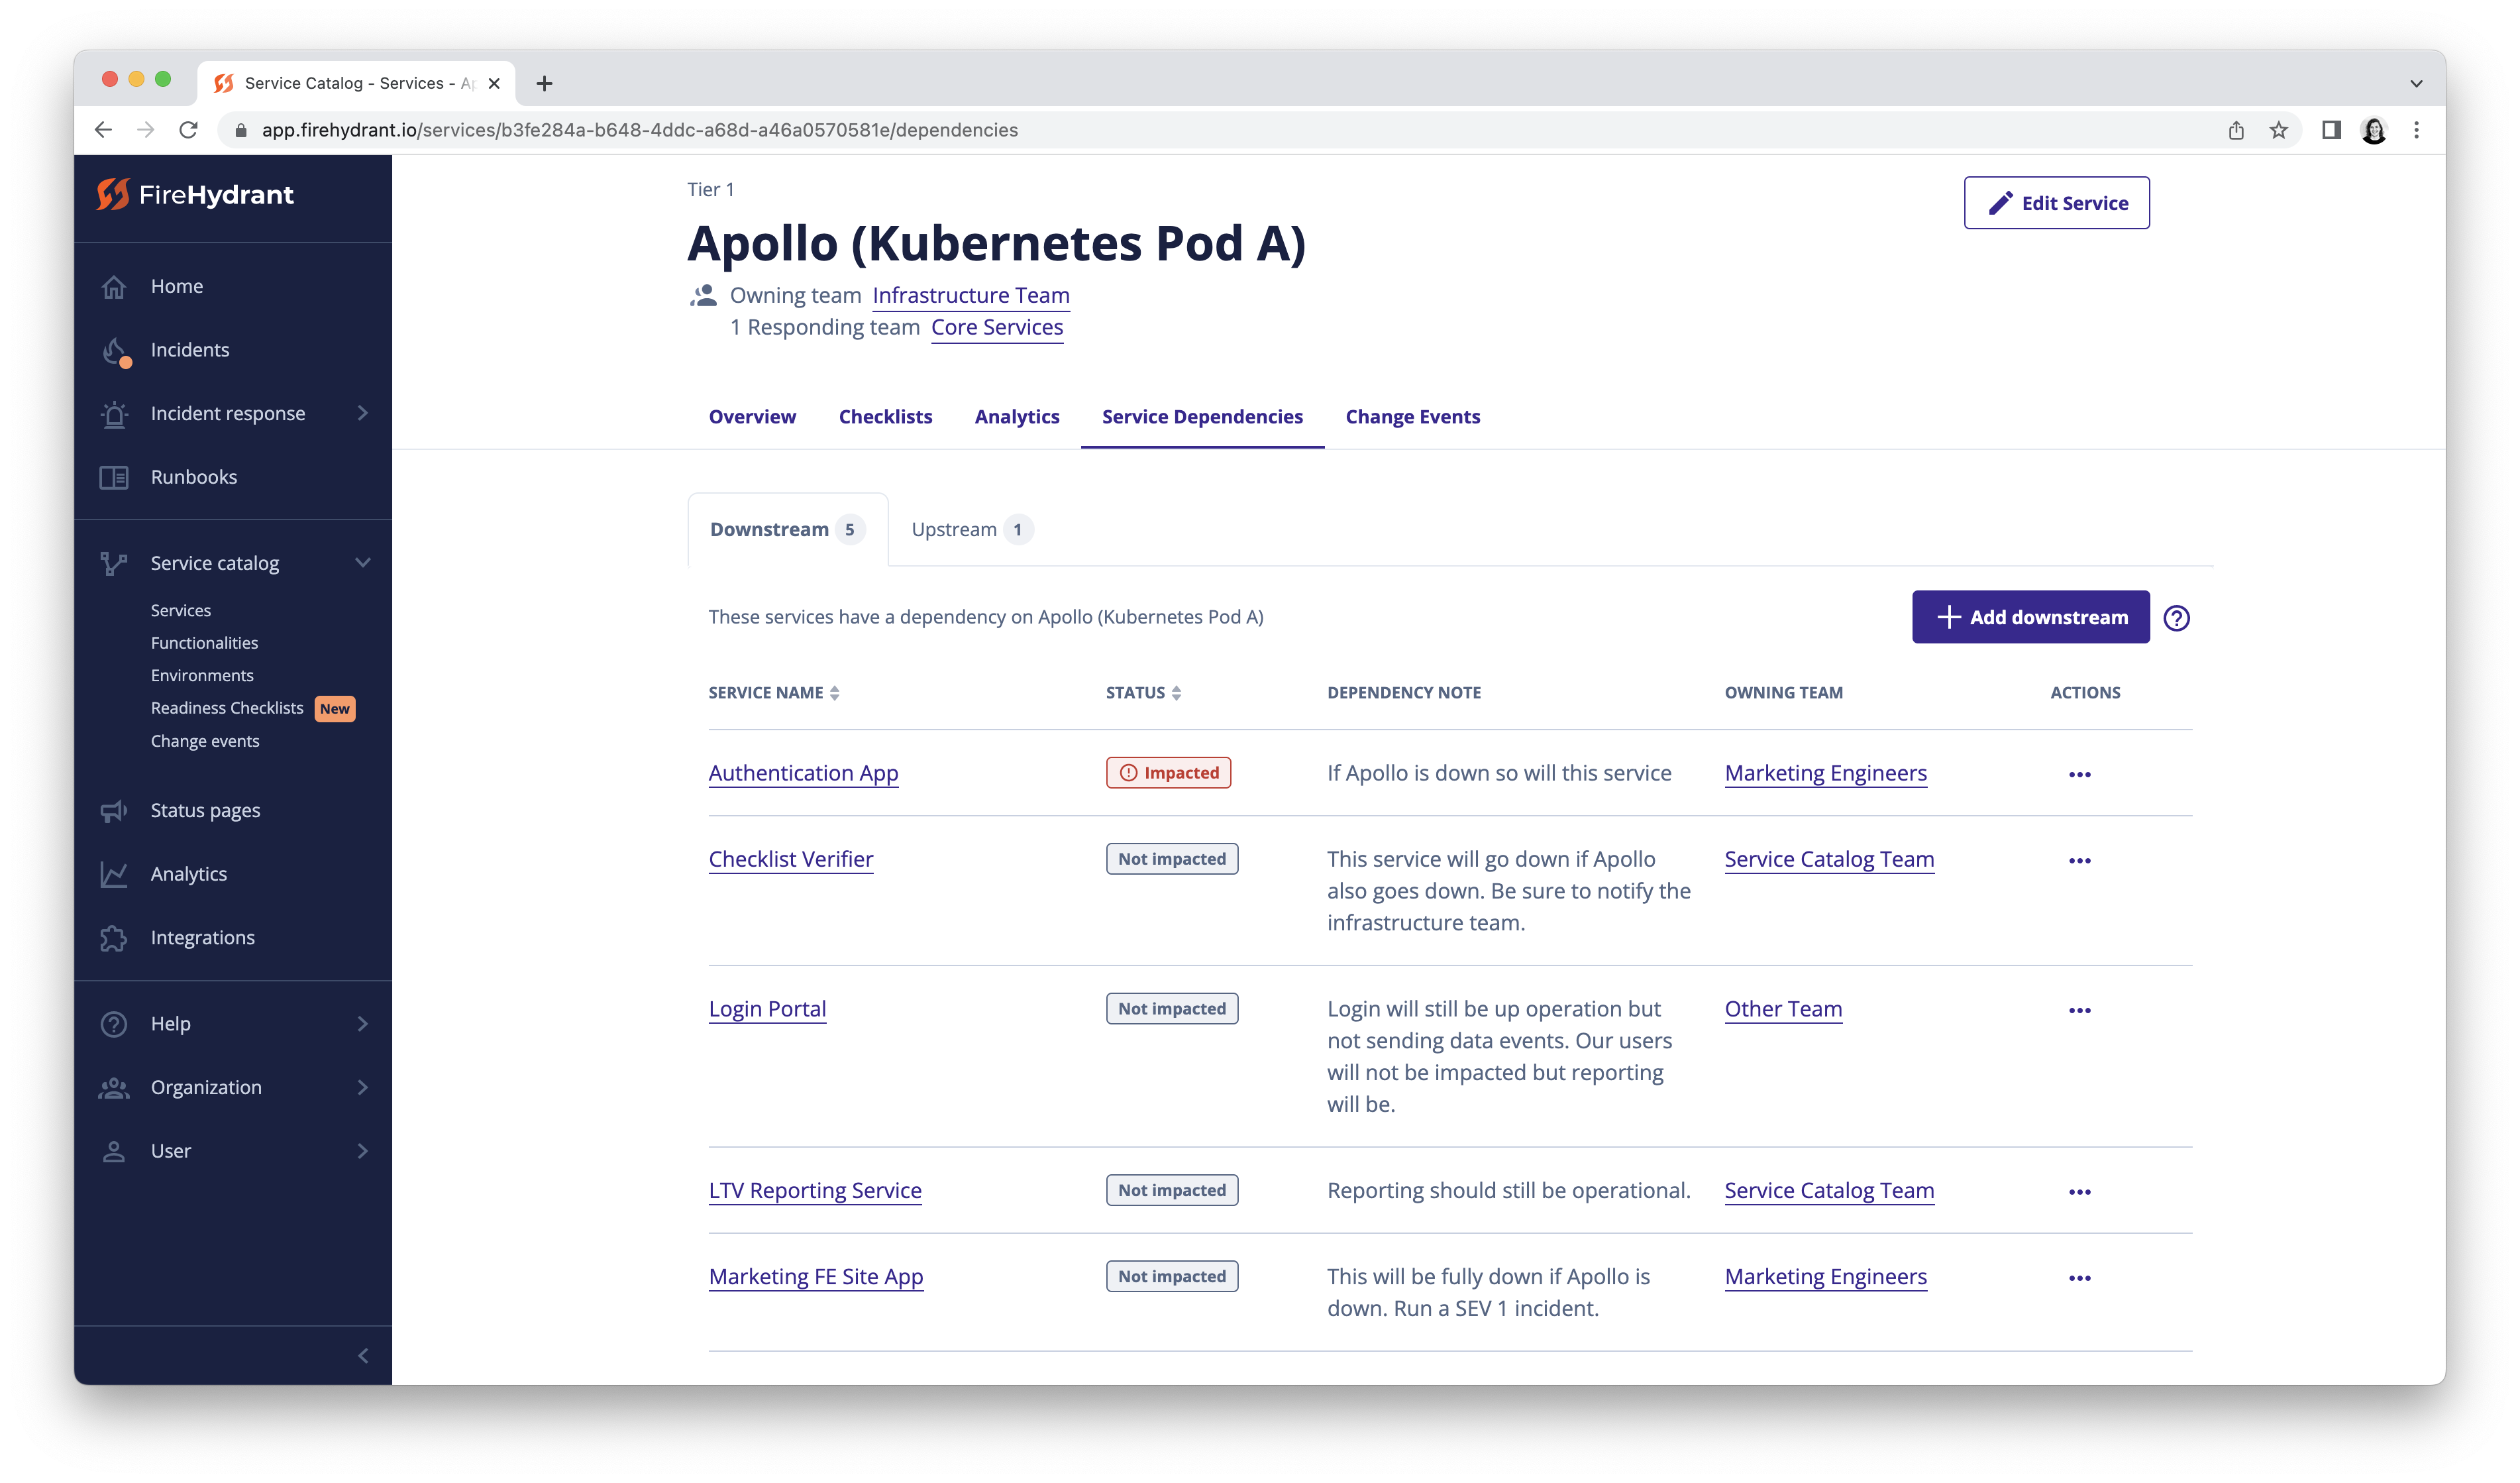Click the FireHydrant flame logo icon
Image resolution: width=2520 pixels, height=1483 pixels.
(111, 194)
